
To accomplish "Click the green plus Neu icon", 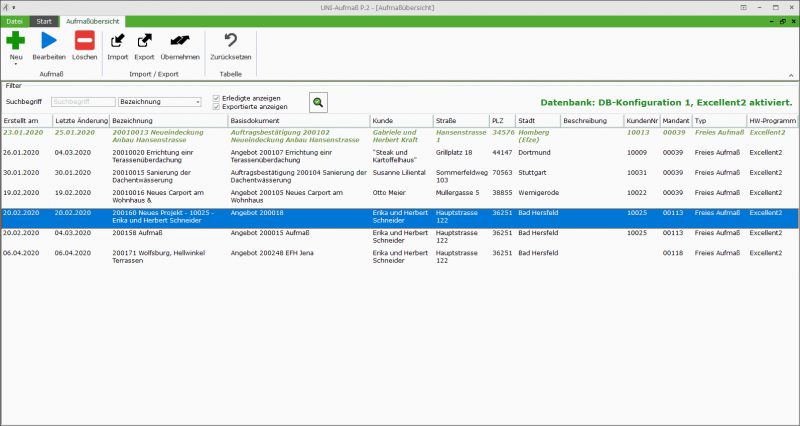I will tap(16, 40).
